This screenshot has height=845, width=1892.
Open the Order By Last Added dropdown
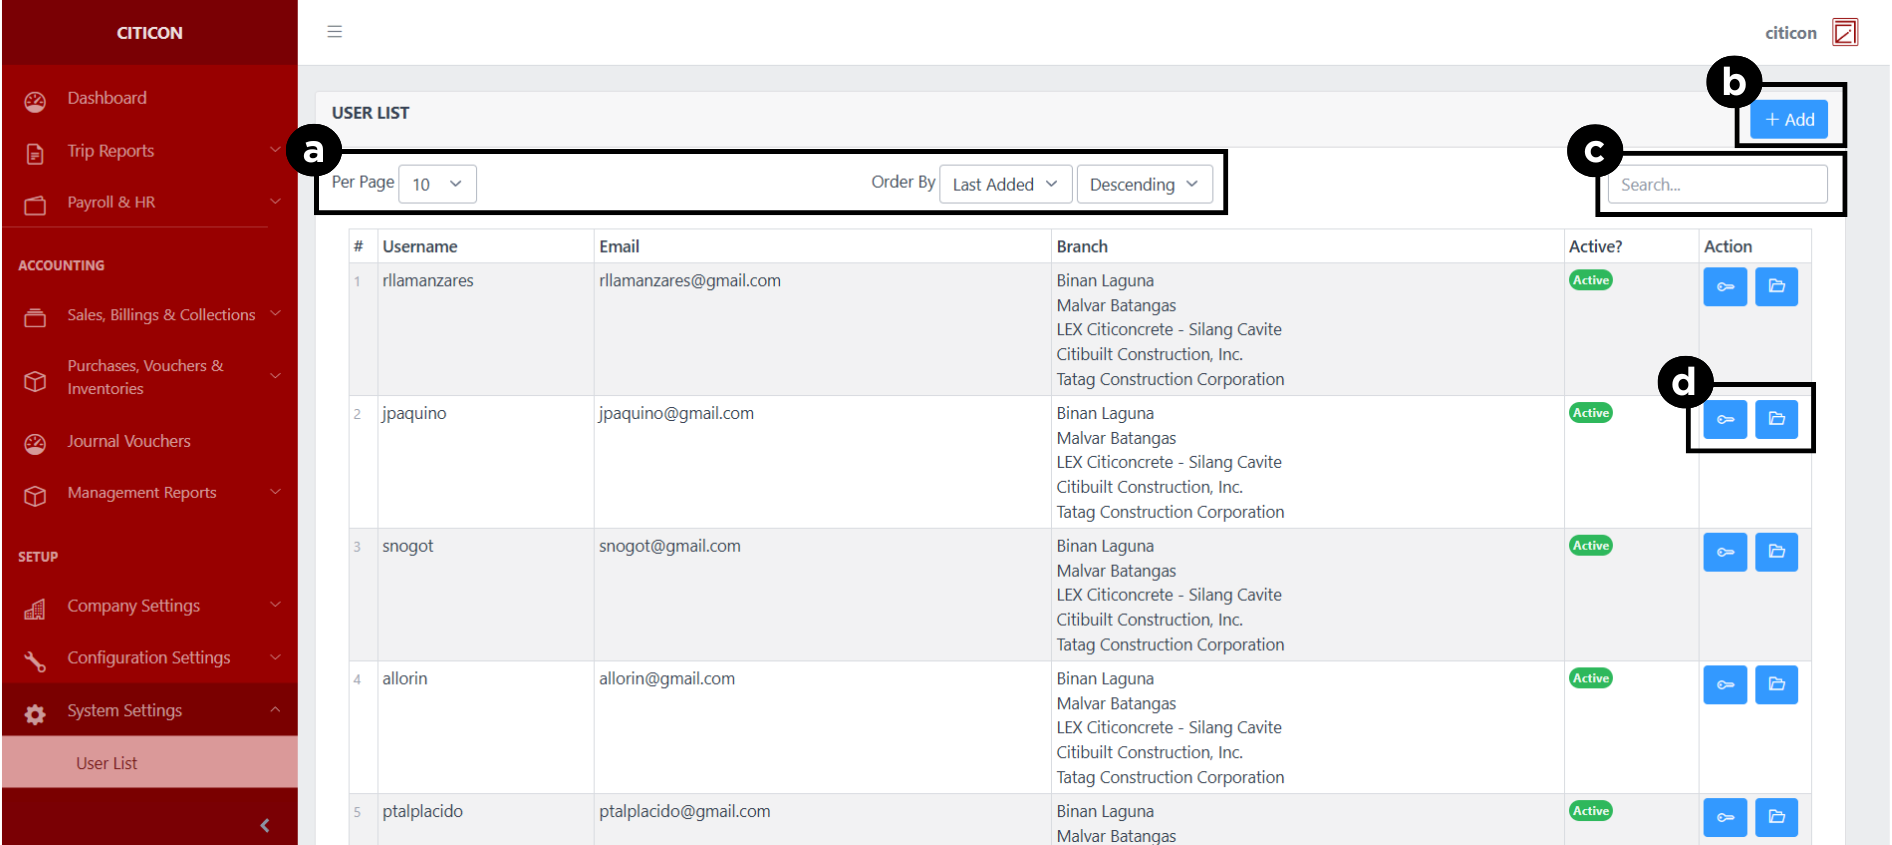click(1005, 184)
